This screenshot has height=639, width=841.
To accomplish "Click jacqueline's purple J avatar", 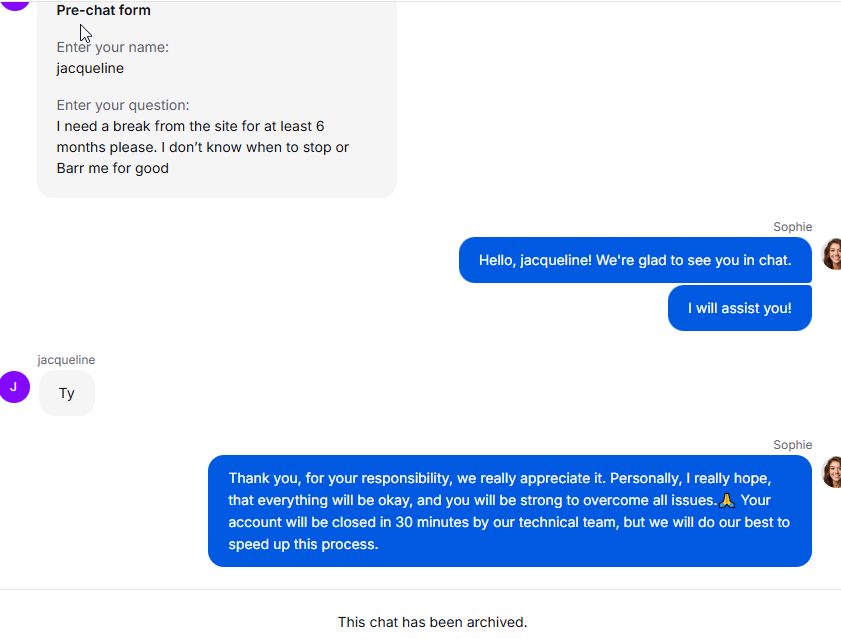I will [x=14, y=387].
